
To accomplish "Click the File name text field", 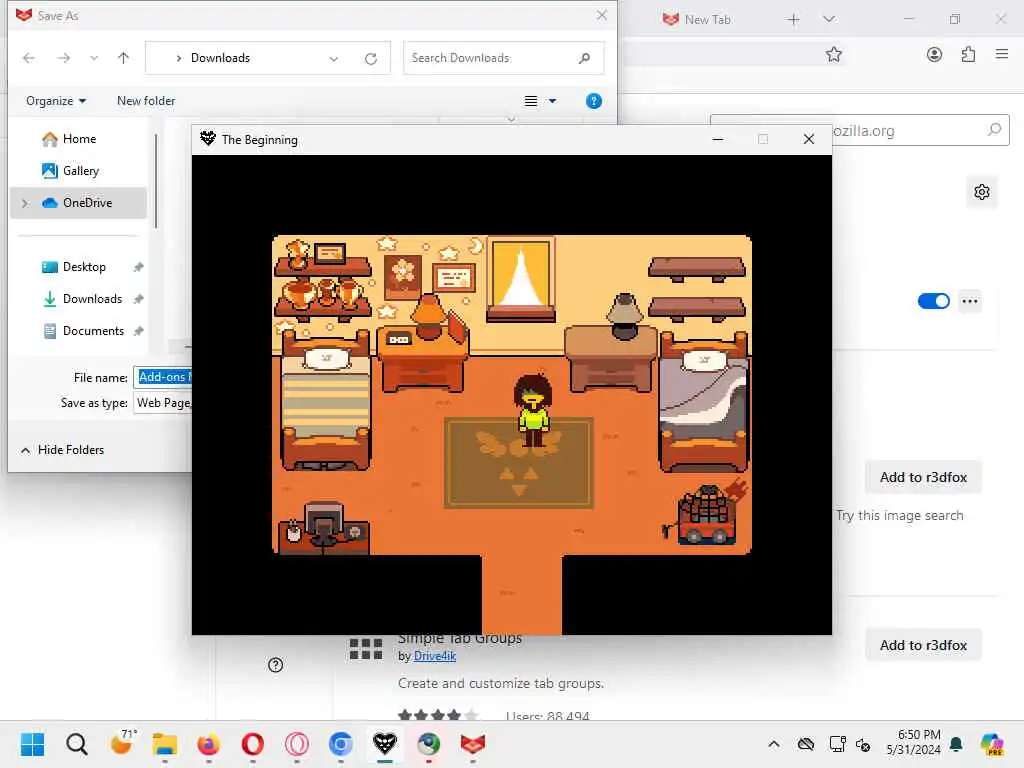I will coord(163,377).
